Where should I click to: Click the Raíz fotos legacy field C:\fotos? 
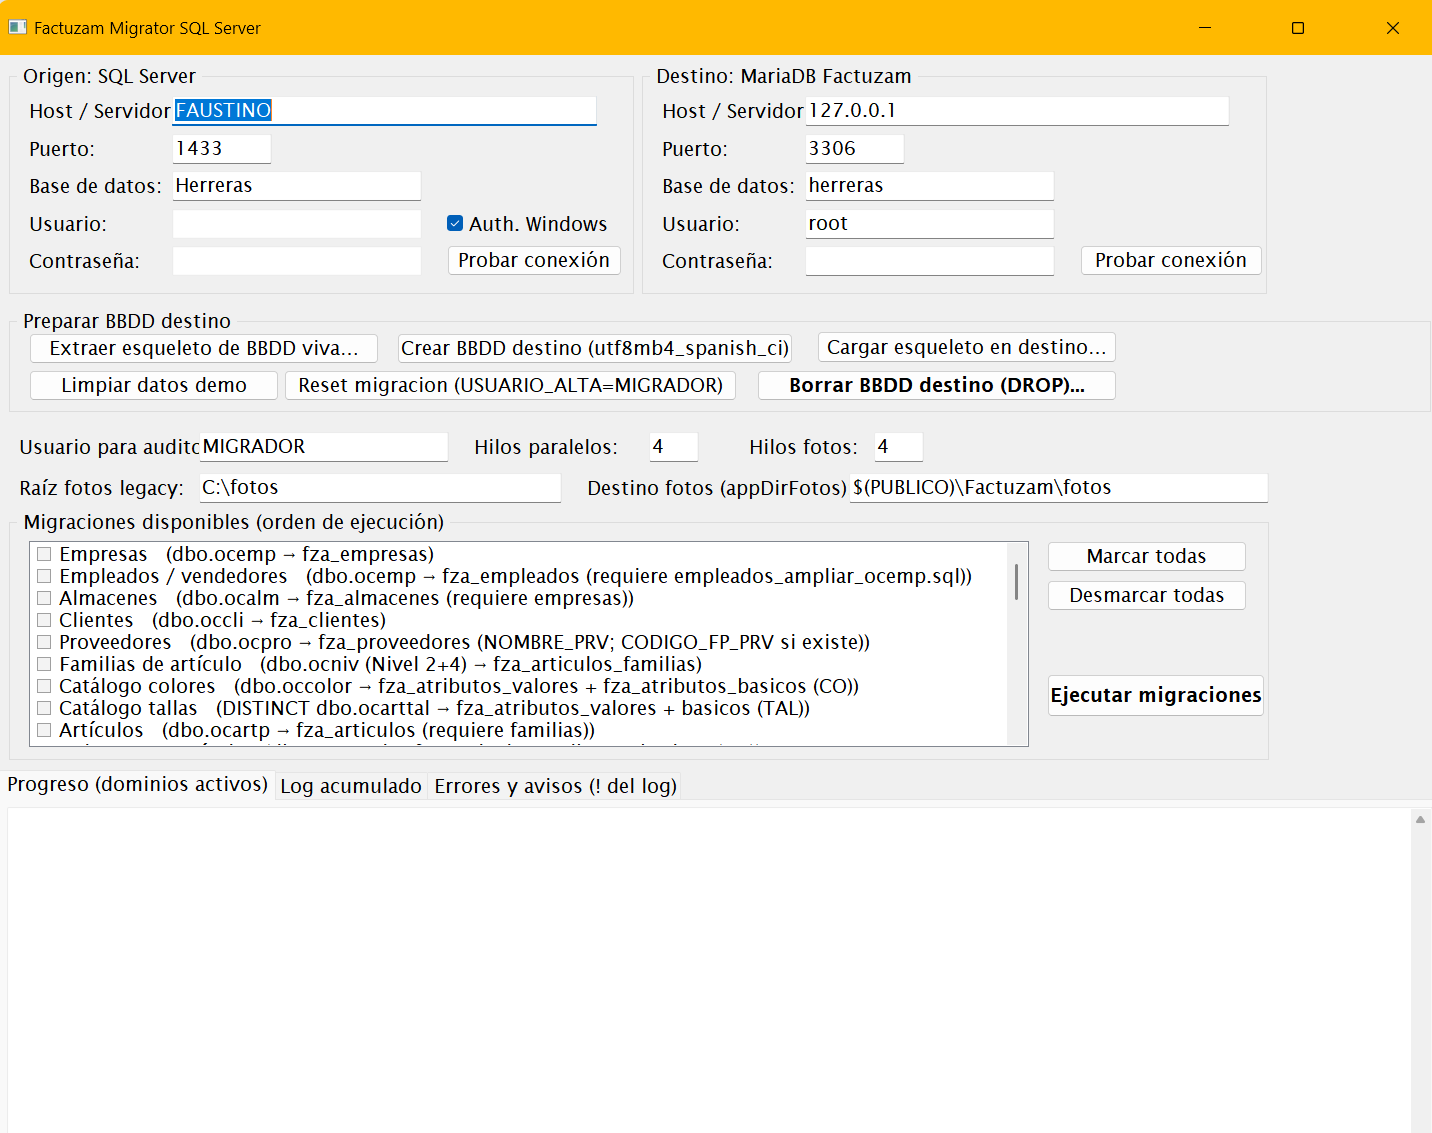click(x=380, y=487)
